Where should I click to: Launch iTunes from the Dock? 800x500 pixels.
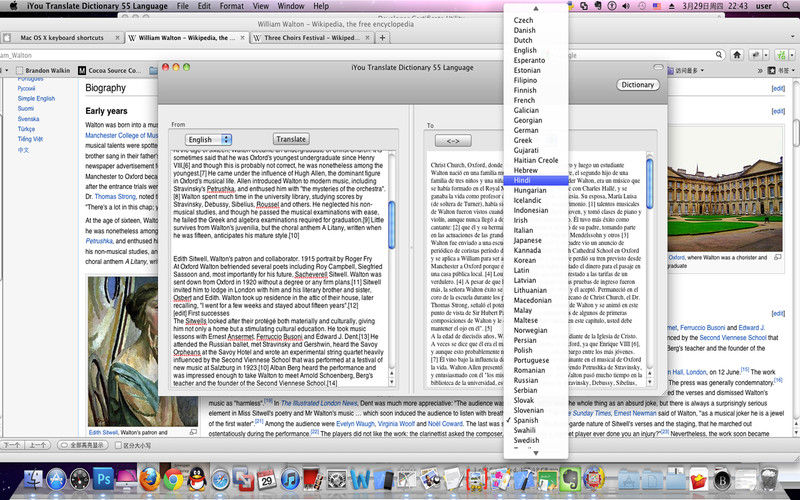pos(290,480)
